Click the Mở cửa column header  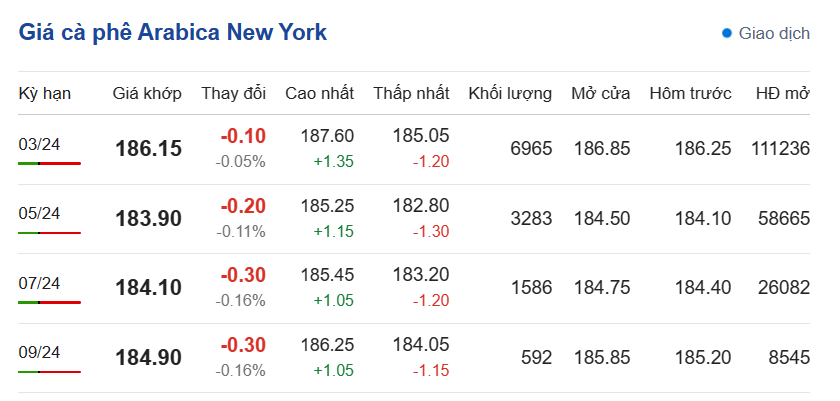click(x=600, y=94)
